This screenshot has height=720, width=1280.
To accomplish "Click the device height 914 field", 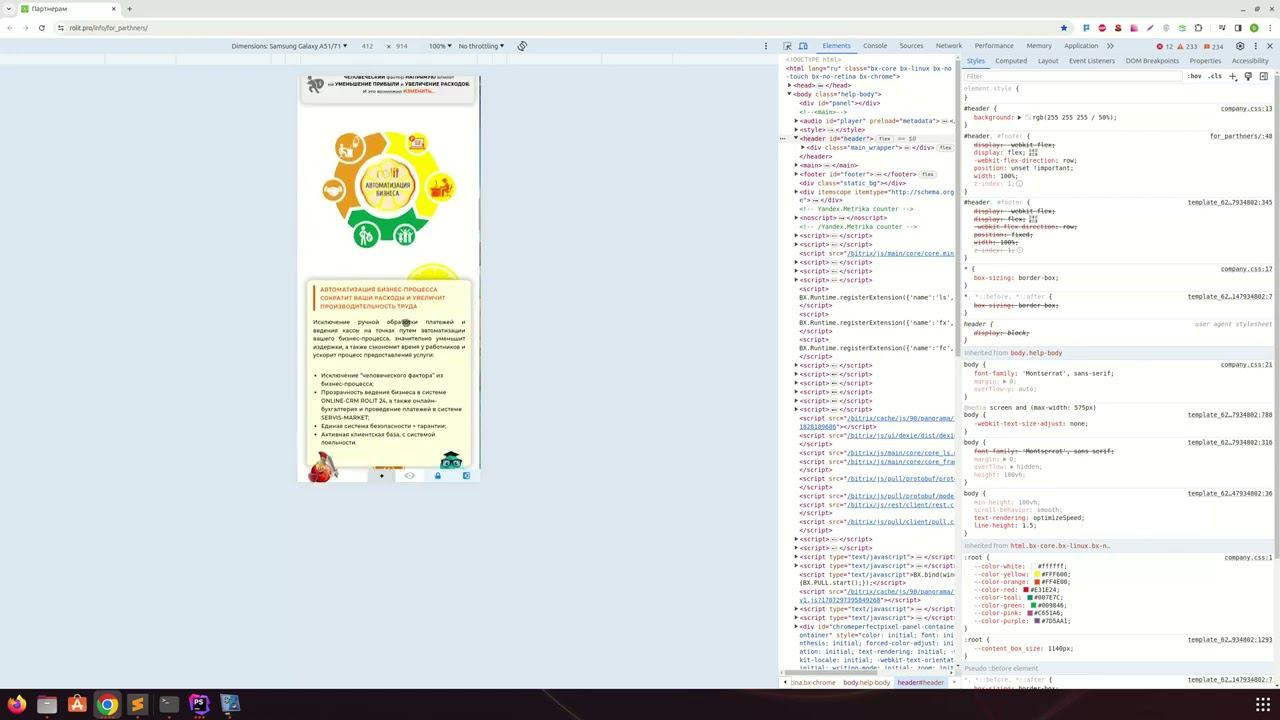I will tap(401, 46).
